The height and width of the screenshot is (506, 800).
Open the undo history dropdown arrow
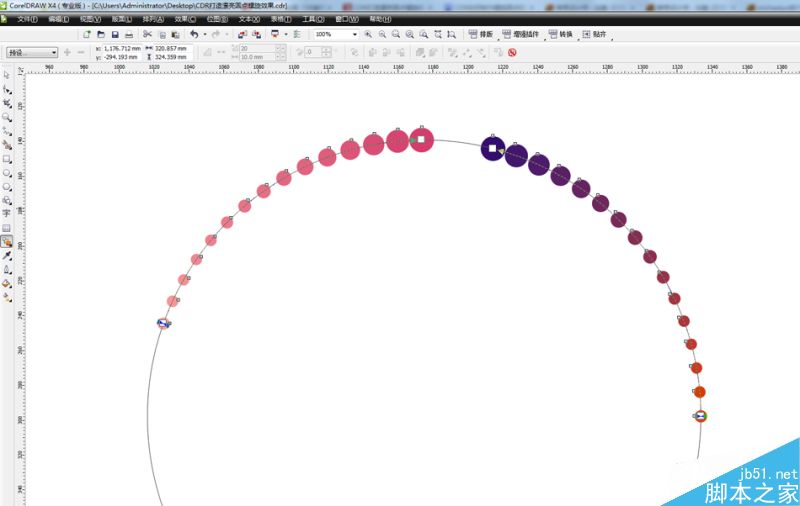pos(205,34)
